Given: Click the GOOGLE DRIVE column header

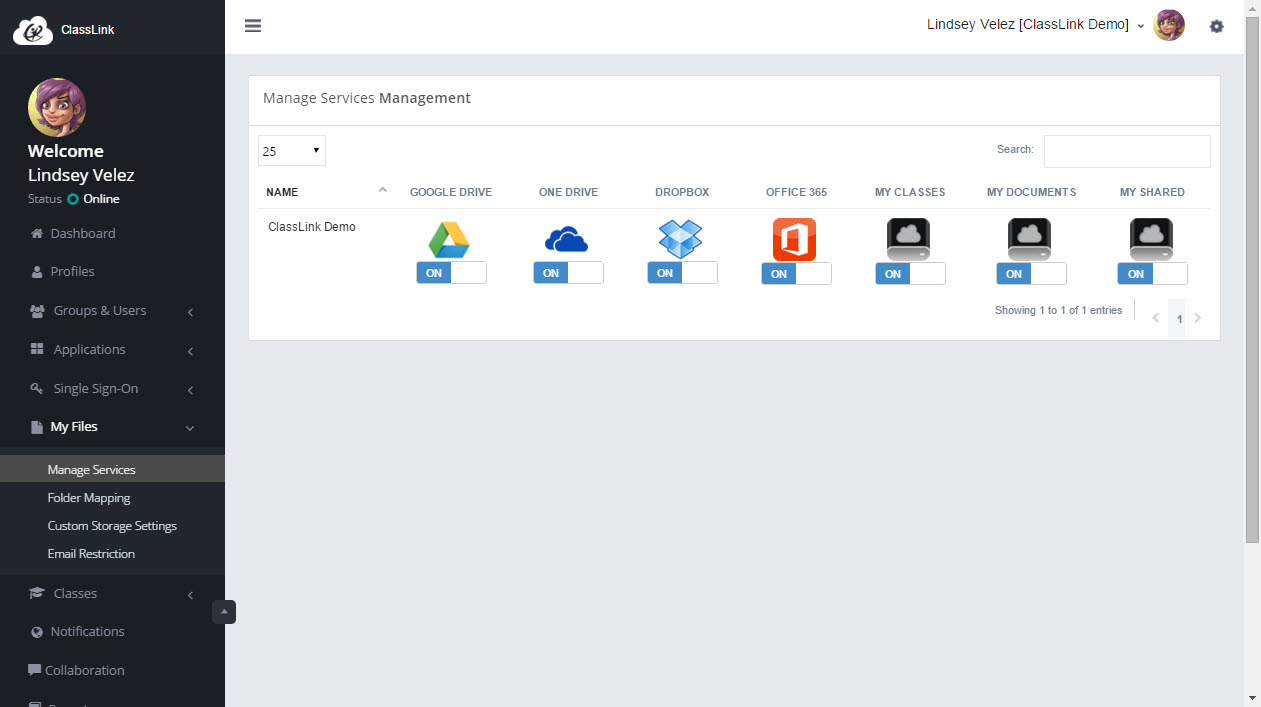Looking at the screenshot, I should [x=451, y=192].
